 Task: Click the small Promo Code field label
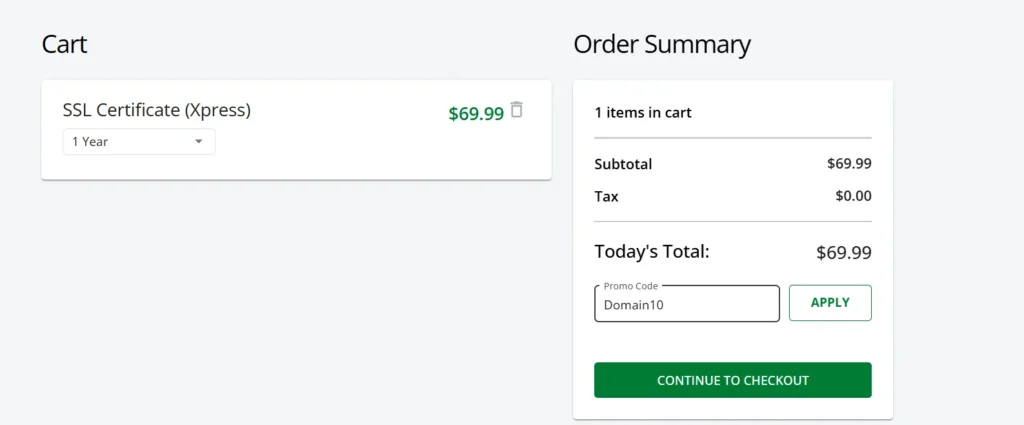point(631,286)
